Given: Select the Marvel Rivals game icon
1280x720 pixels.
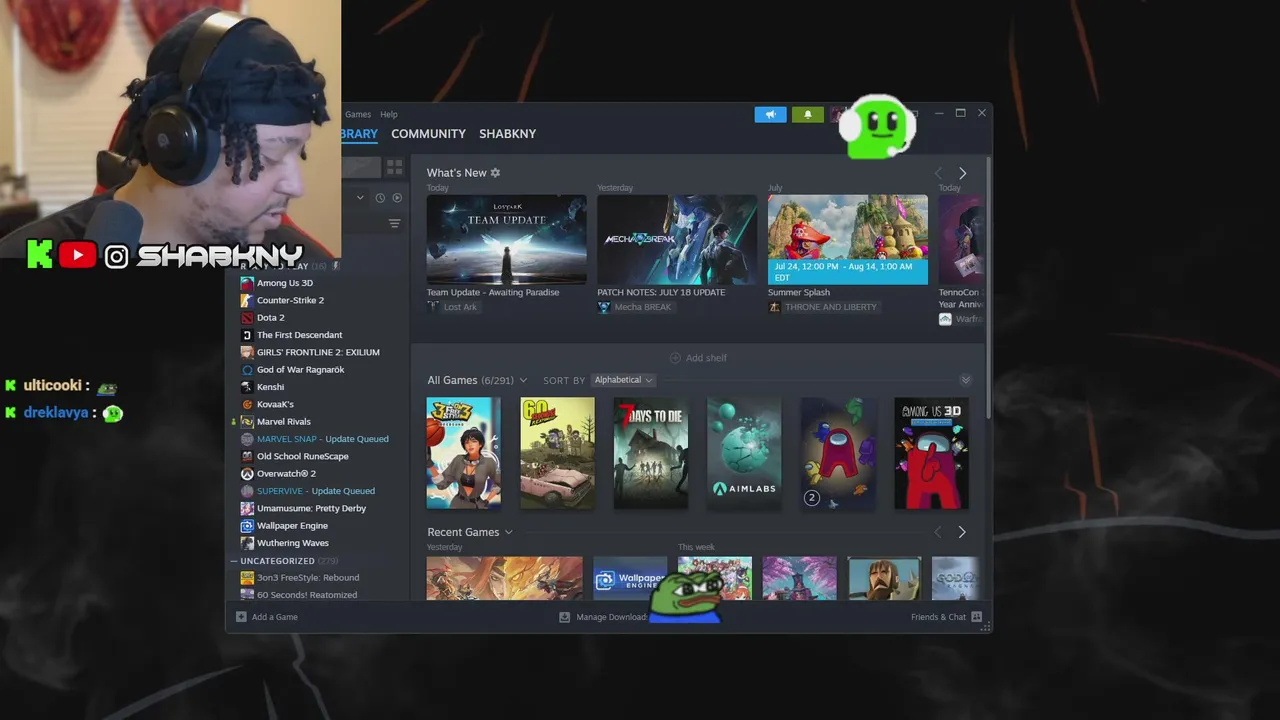Looking at the screenshot, I should coord(247,422).
